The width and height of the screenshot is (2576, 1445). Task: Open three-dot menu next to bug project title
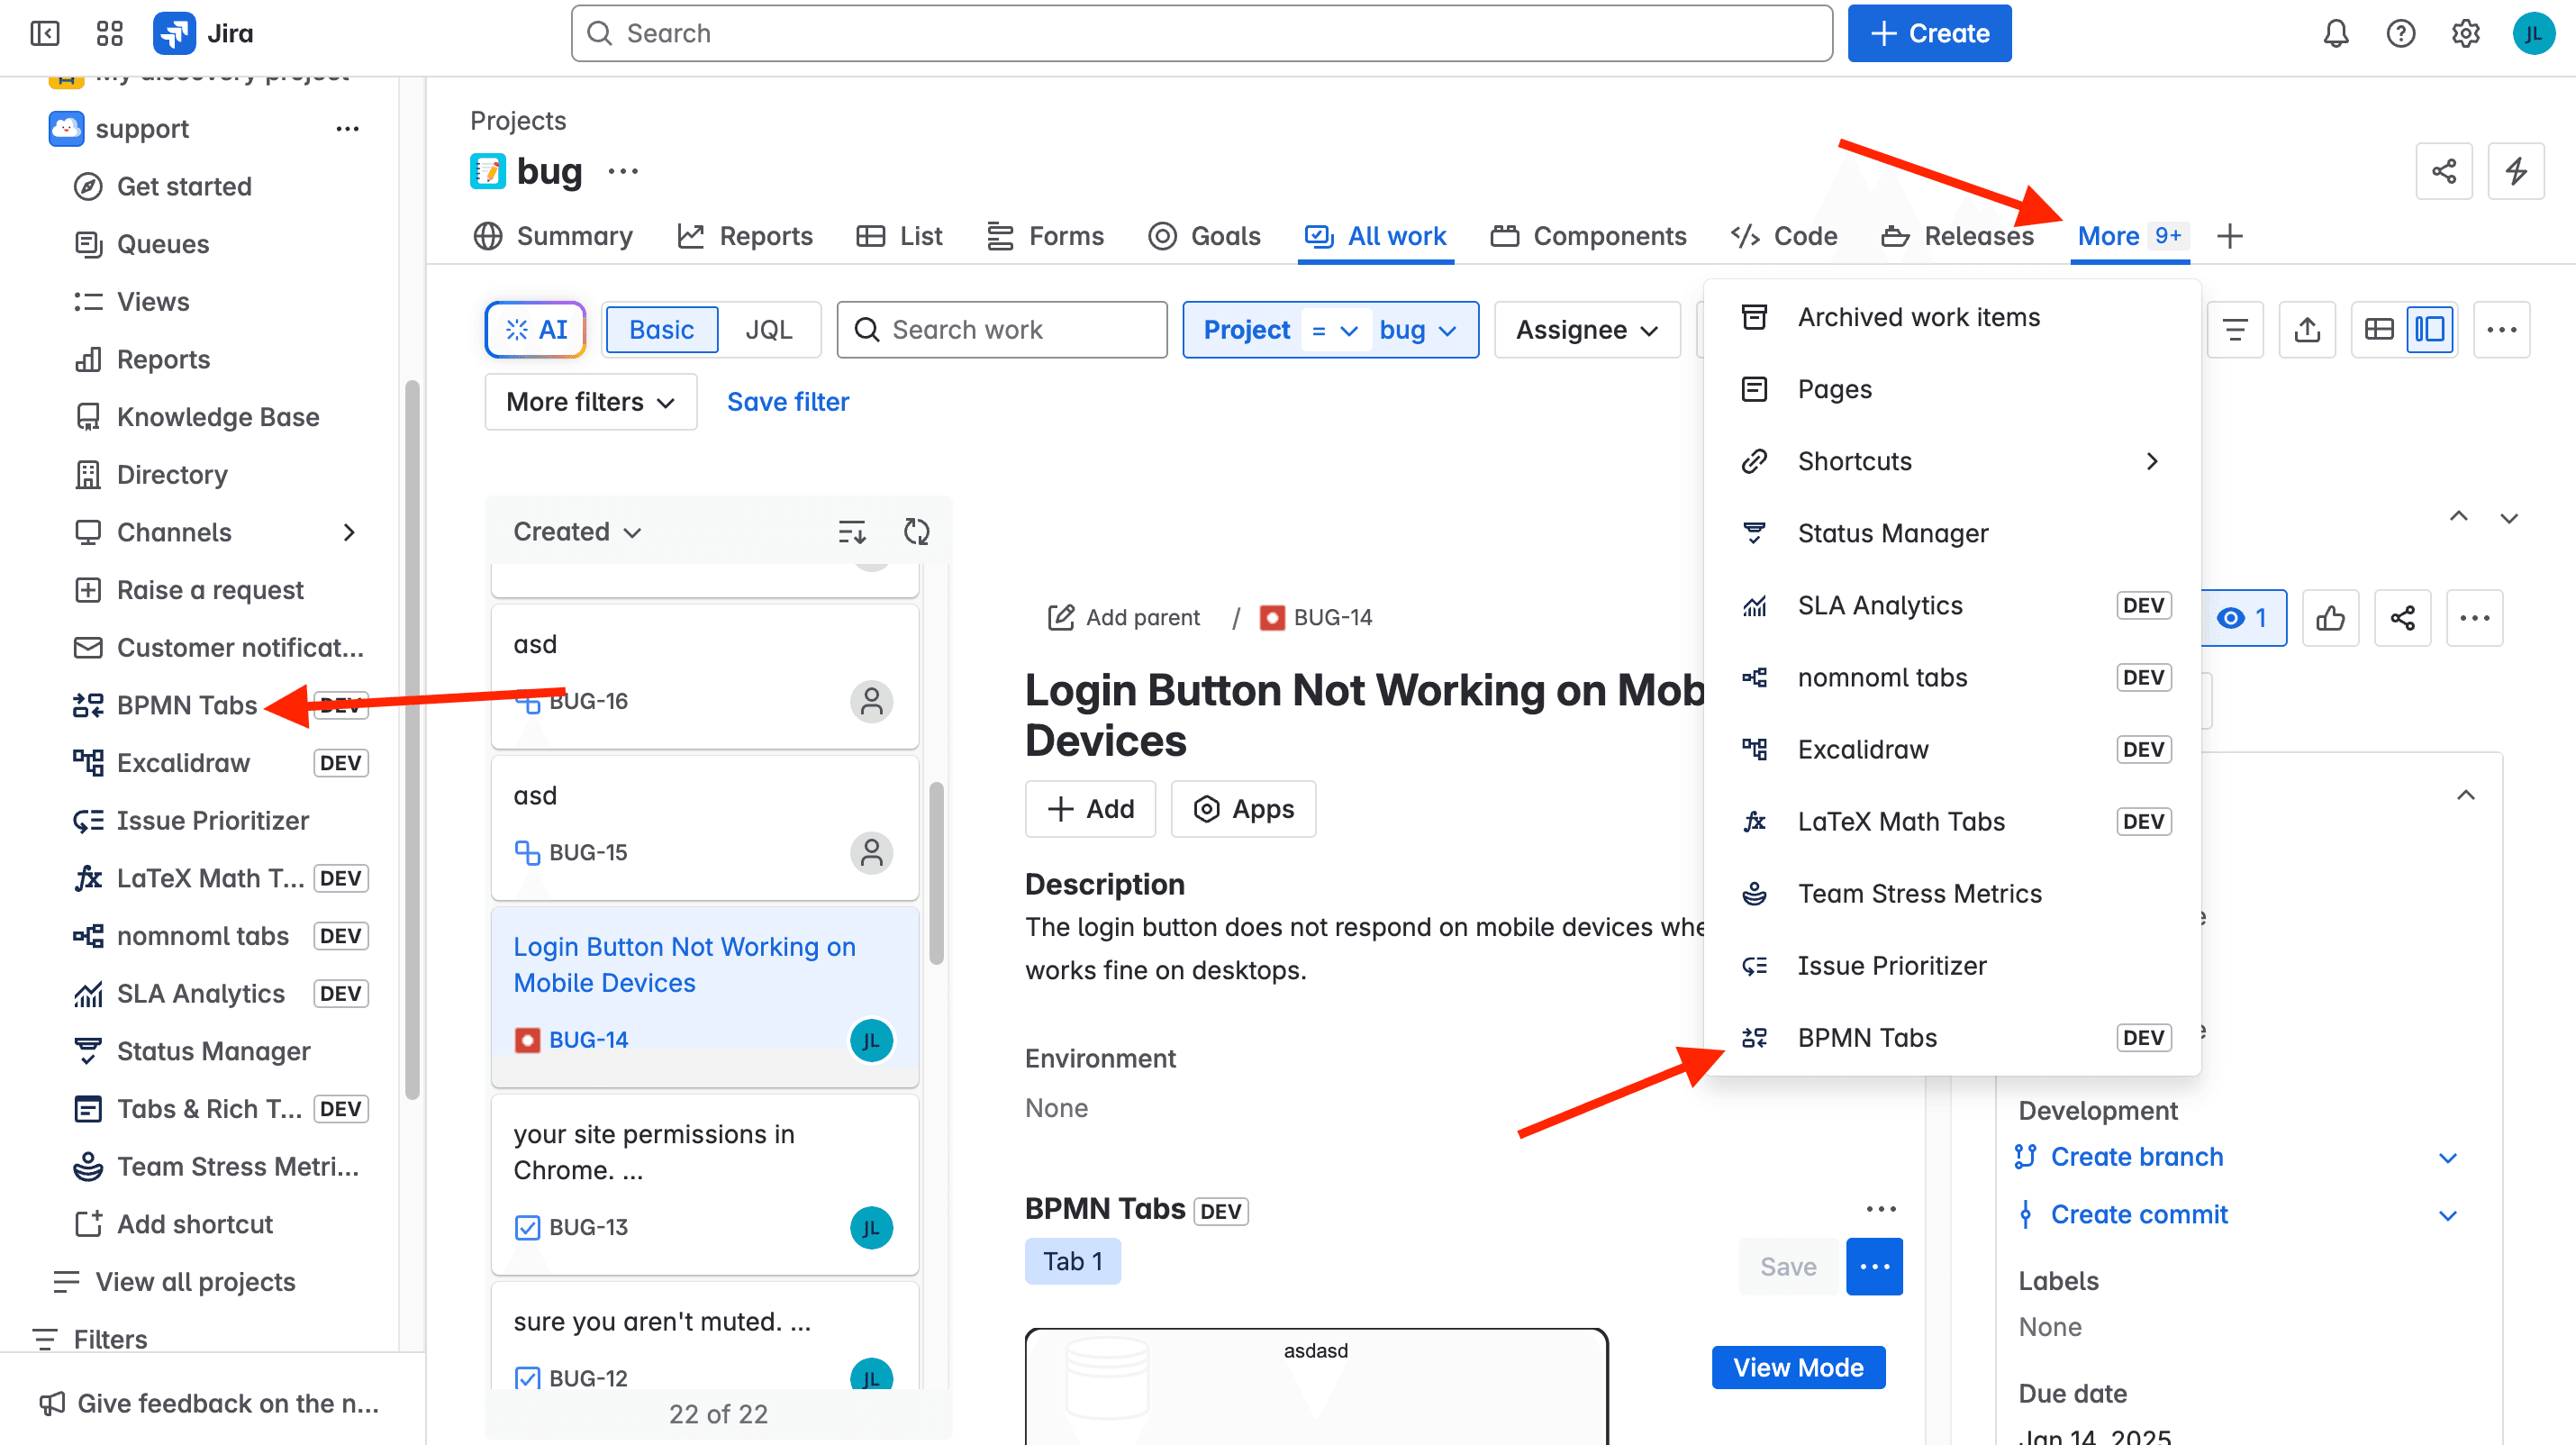coord(622,171)
